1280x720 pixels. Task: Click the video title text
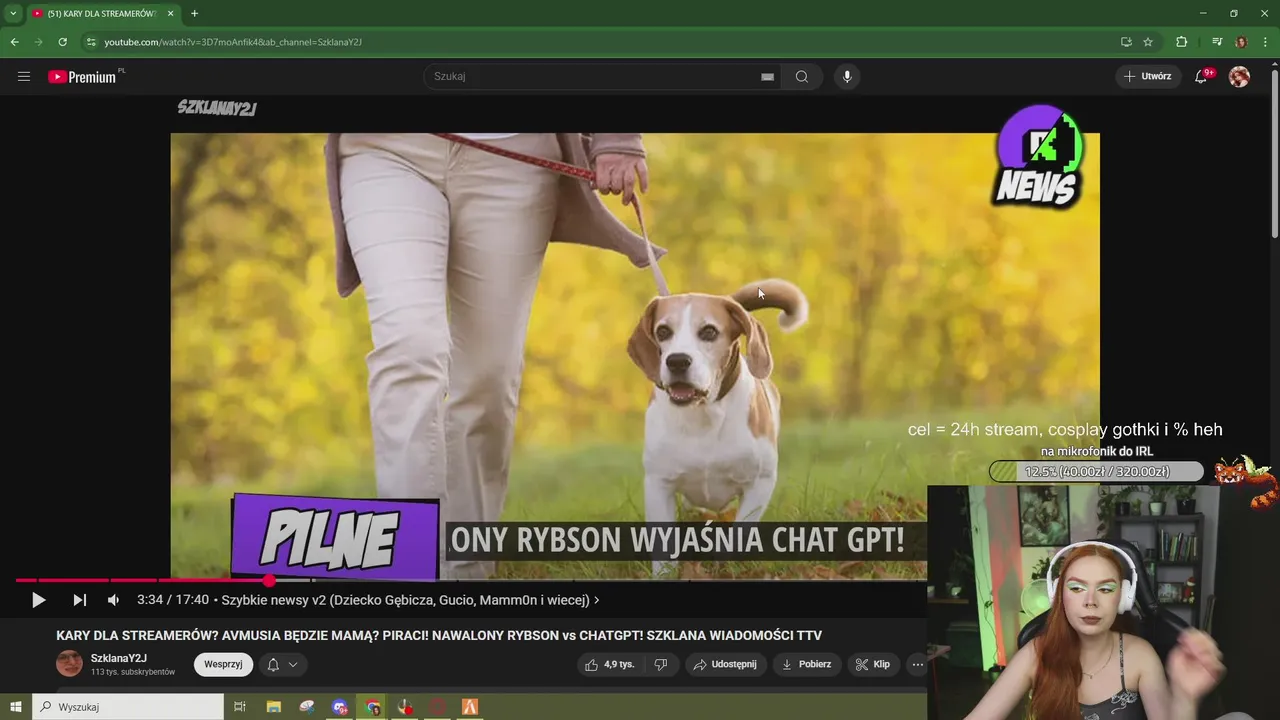439,636
